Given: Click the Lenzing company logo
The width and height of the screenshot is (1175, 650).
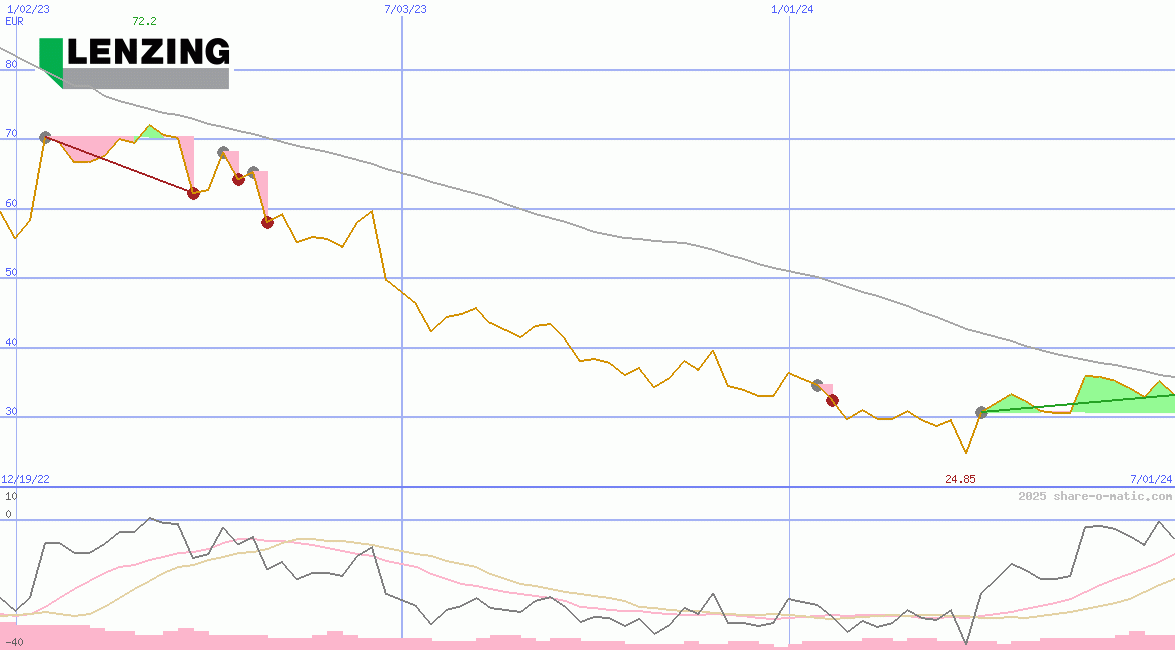Looking at the screenshot, I should [134, 62].
